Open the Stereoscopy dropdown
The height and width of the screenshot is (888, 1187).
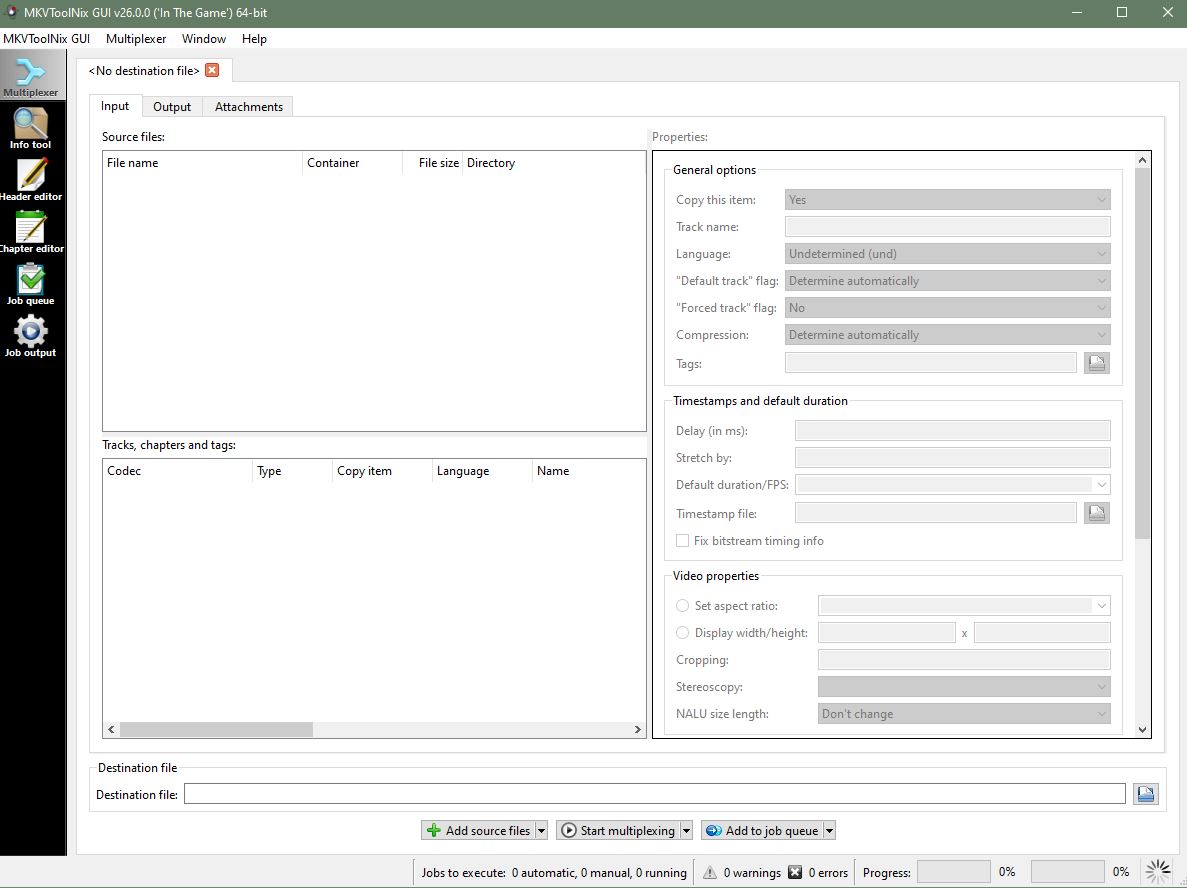pyautogui.click(x=964, y=687)
